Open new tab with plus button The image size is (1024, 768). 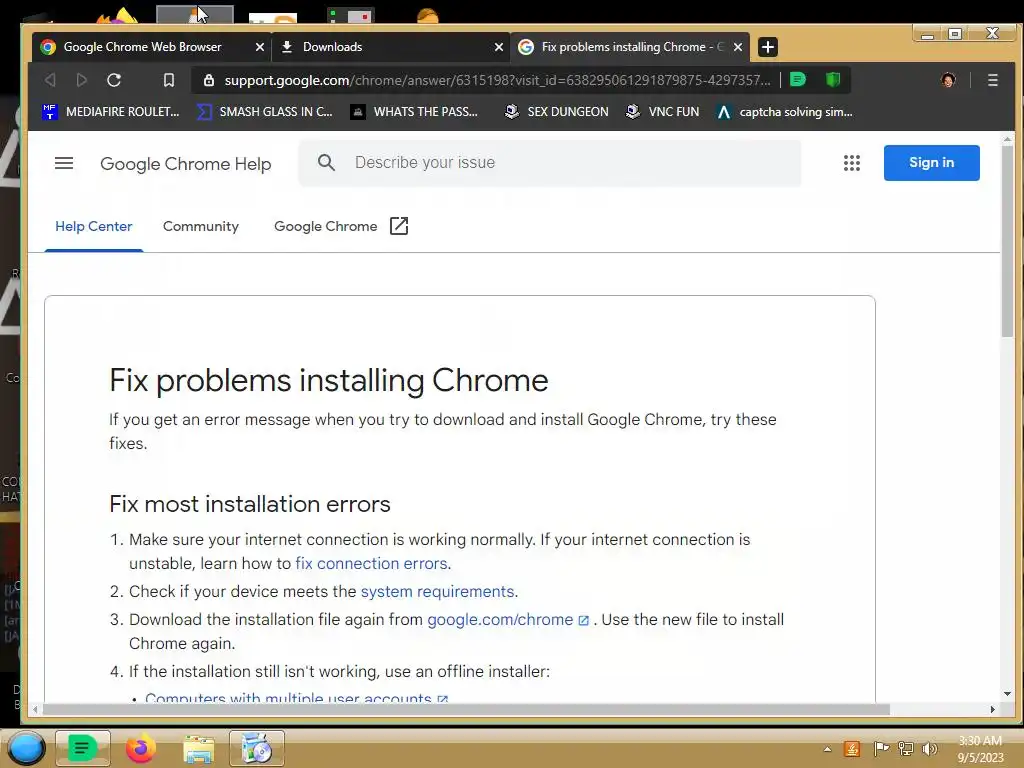[768, 47]
